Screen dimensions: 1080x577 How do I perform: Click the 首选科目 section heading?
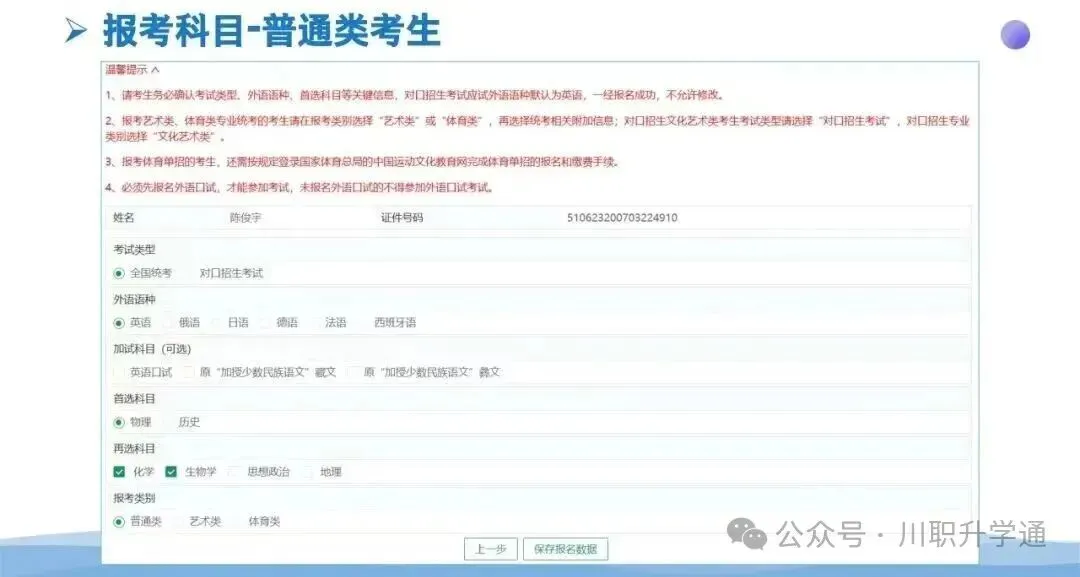coord(134,399)
